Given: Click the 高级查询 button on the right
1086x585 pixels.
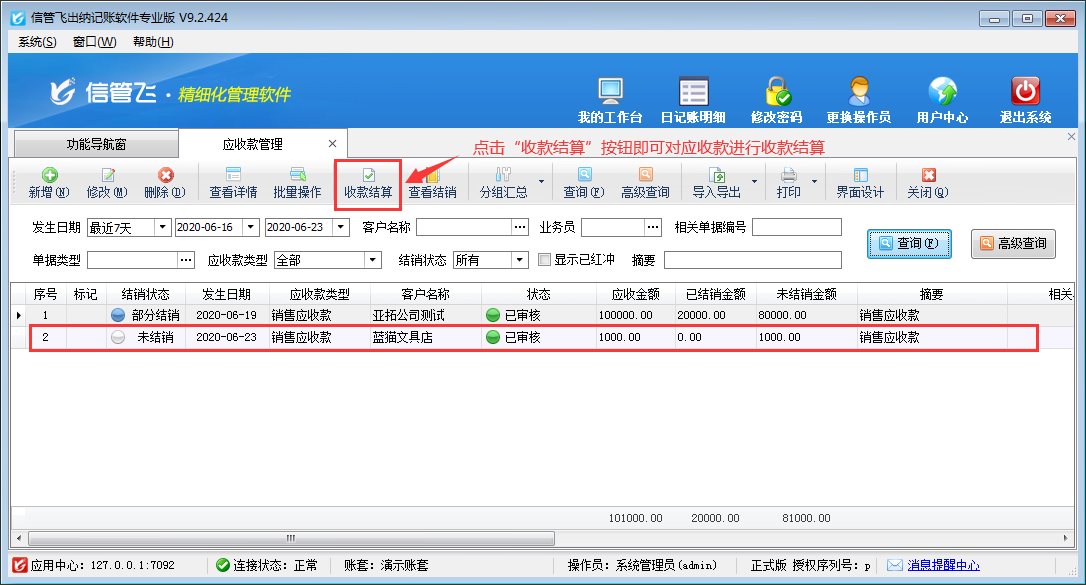Looking at the screenshot, I should pyautogui.click(x=1013, y=243).
